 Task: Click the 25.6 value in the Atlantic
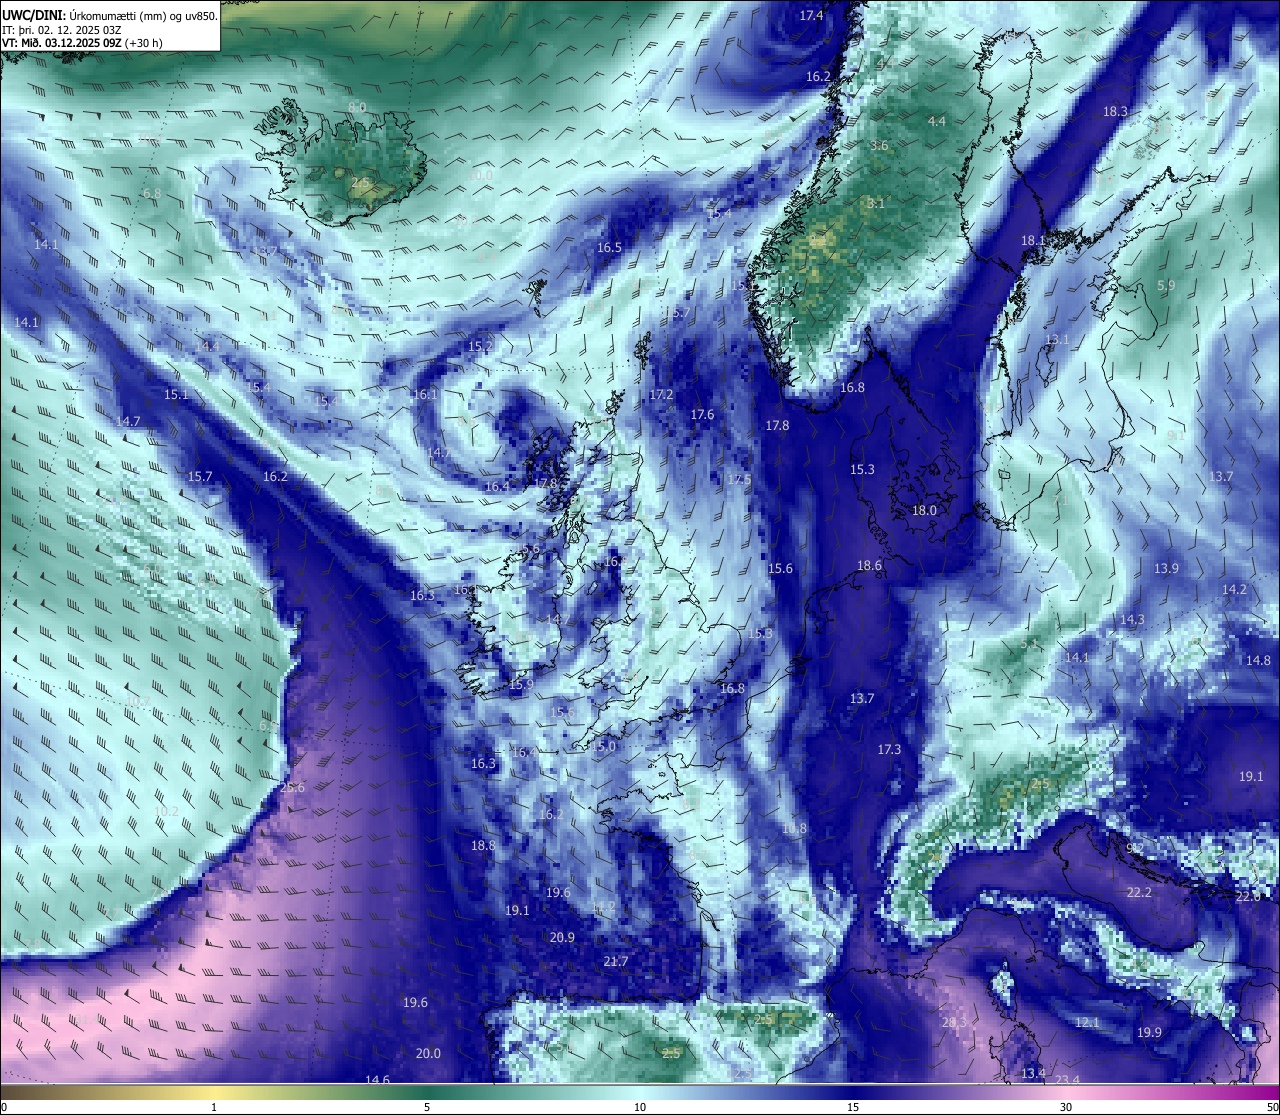(292, 788)
